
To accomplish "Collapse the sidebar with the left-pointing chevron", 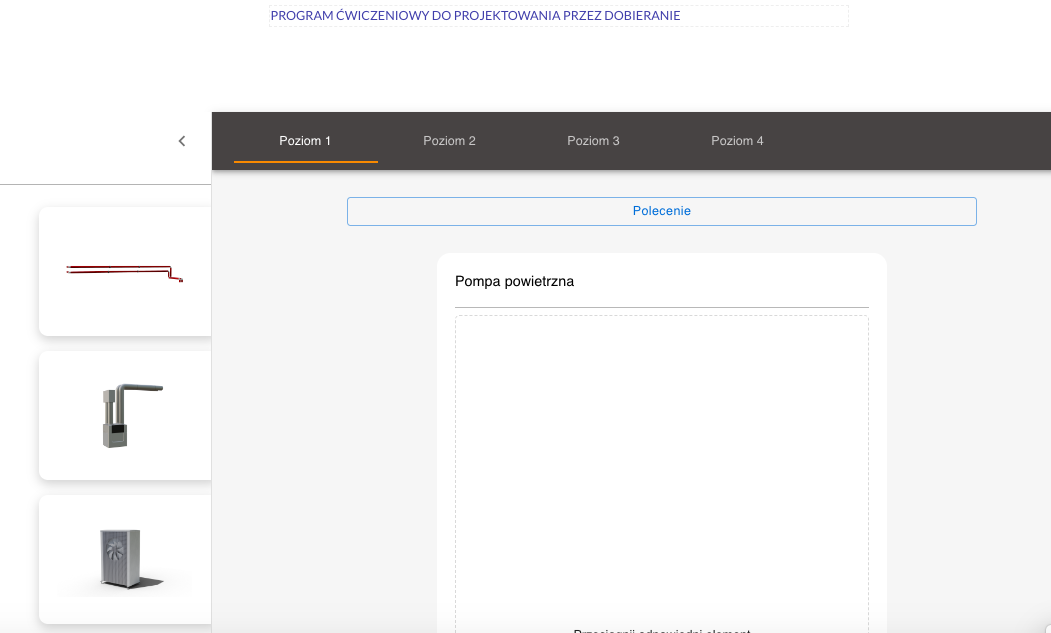I will pyautogui.click(x=181, y=141).
